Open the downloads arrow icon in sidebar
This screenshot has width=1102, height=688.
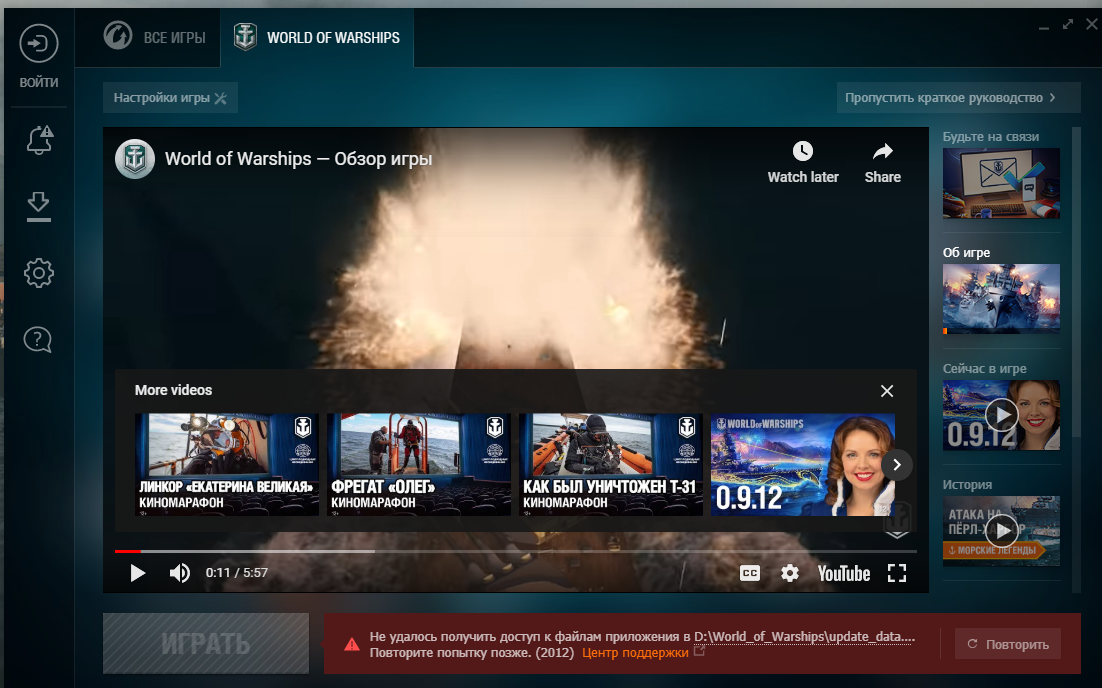click(39, 206)
